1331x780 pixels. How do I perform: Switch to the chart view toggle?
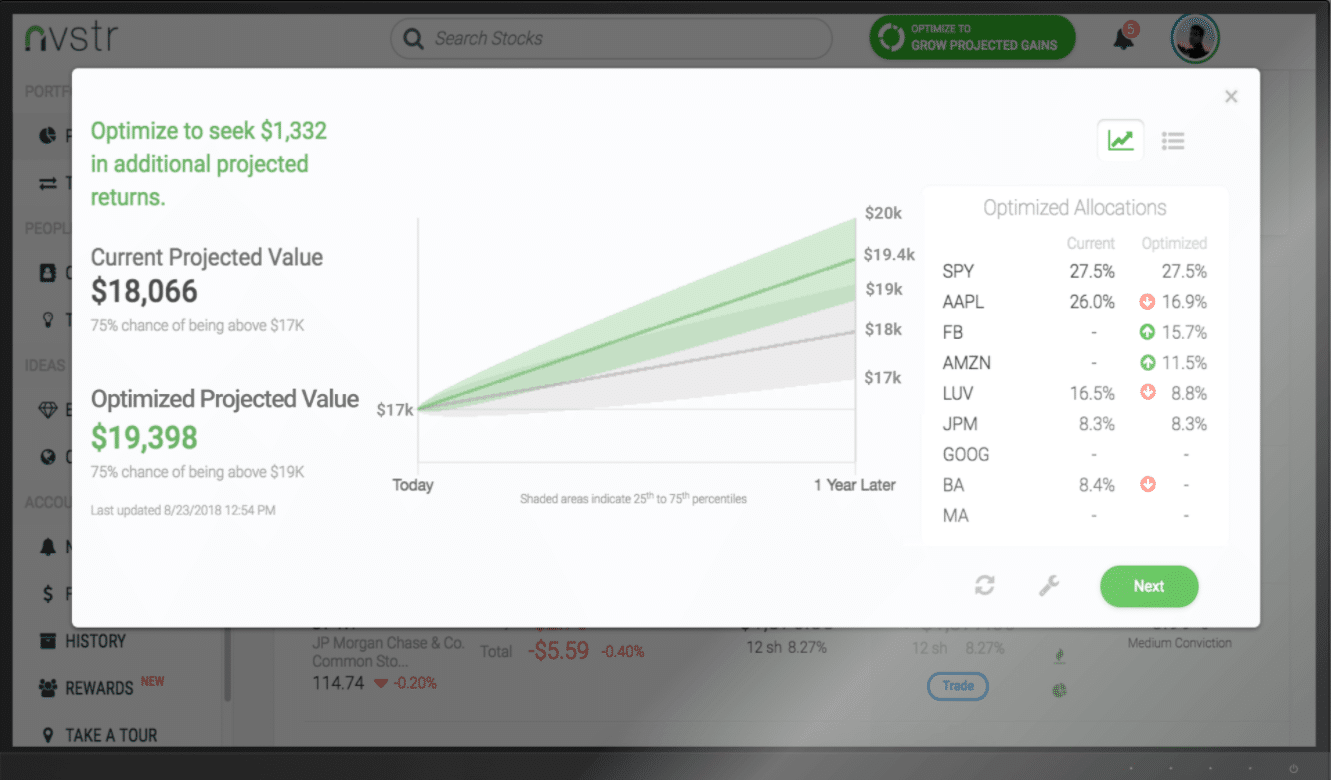coord(1120,140)
